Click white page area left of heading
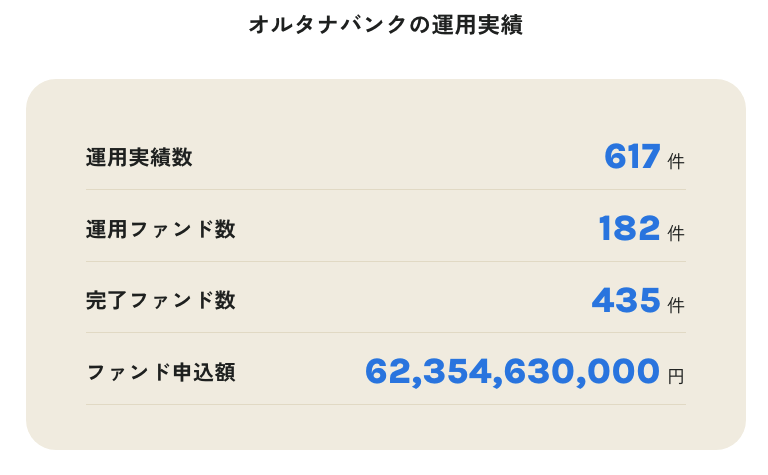Viewport: 768px width, 475px height. (120, 26)
